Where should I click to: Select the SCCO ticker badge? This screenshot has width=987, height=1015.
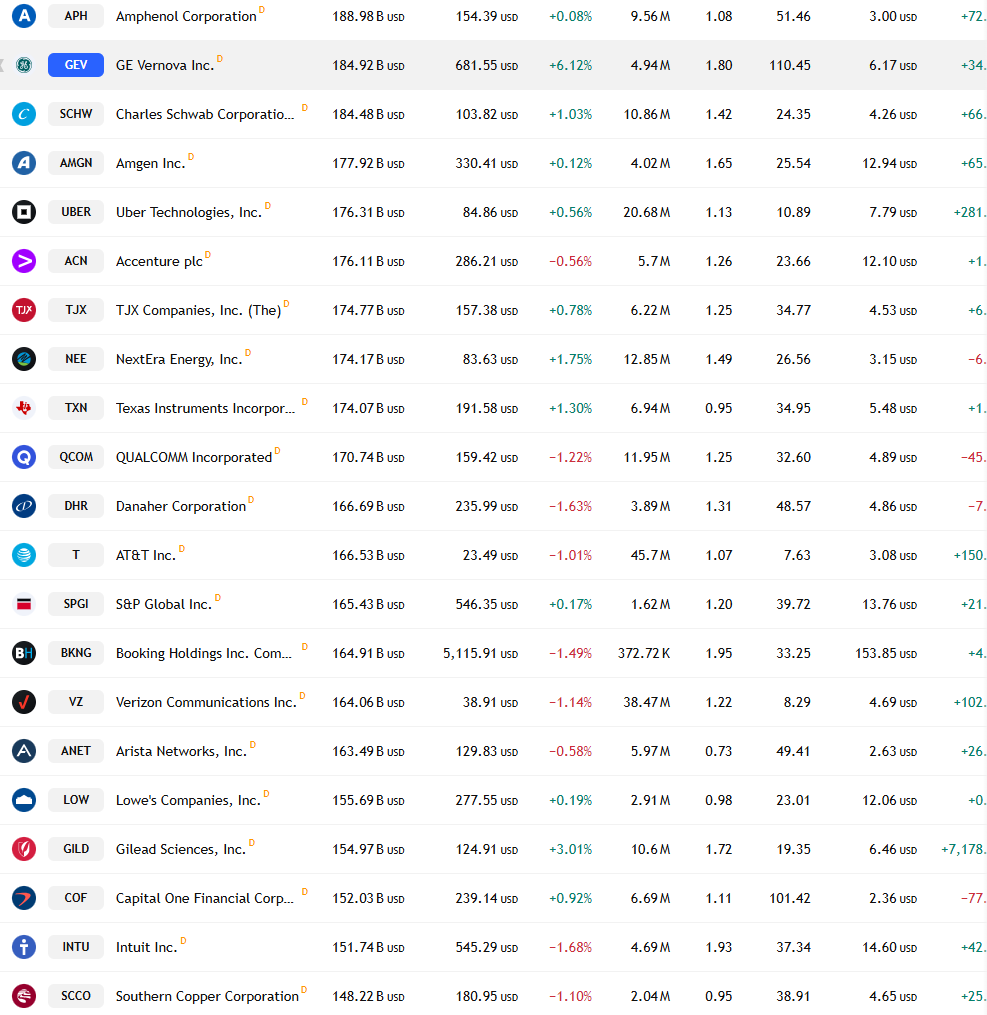[76, 996]
